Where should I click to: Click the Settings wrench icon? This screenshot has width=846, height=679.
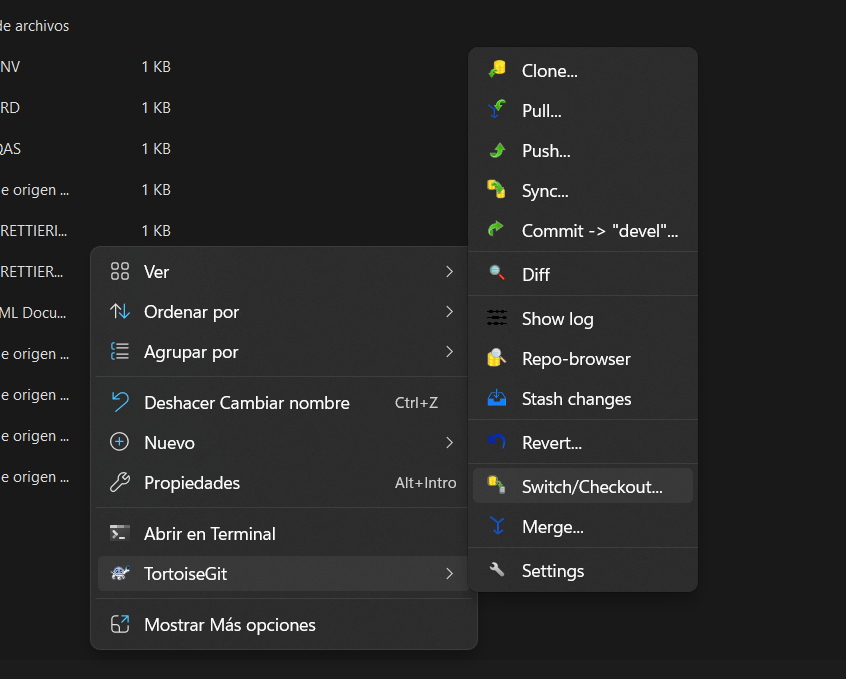pyautogui.click(x=497, y=570)
